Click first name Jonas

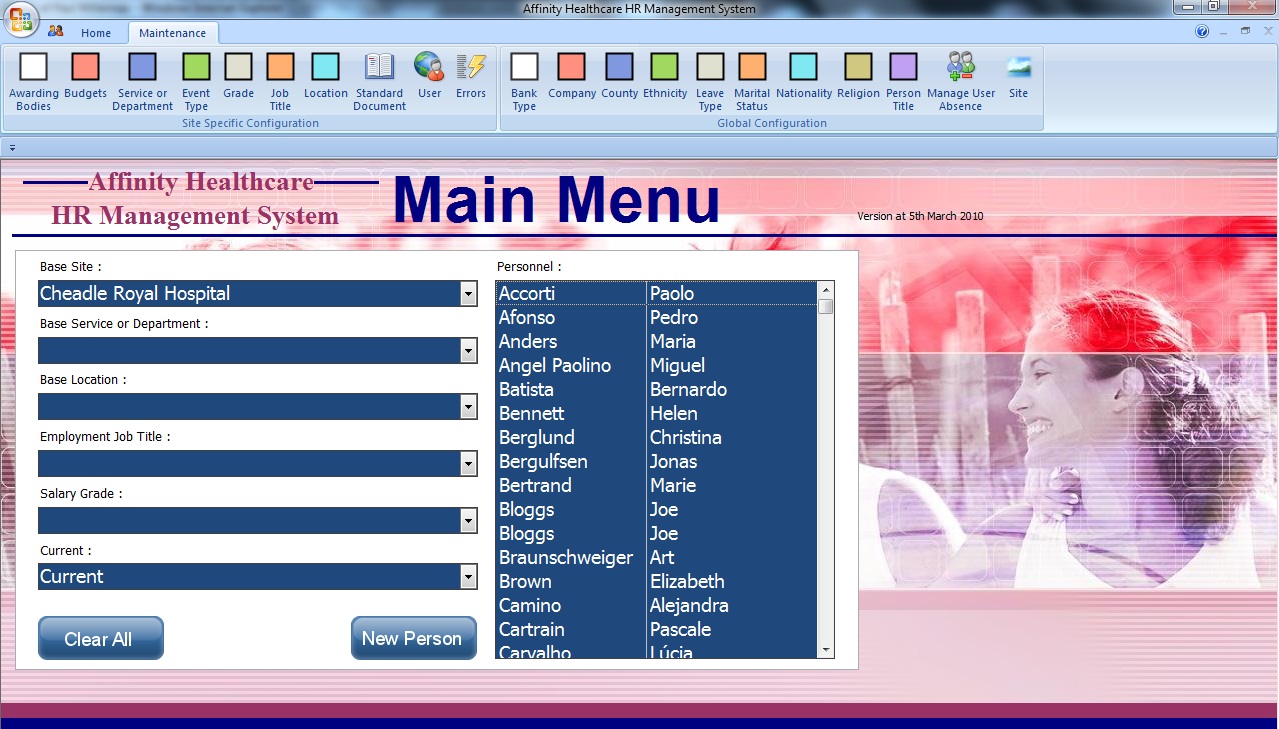tap(674, 461)
